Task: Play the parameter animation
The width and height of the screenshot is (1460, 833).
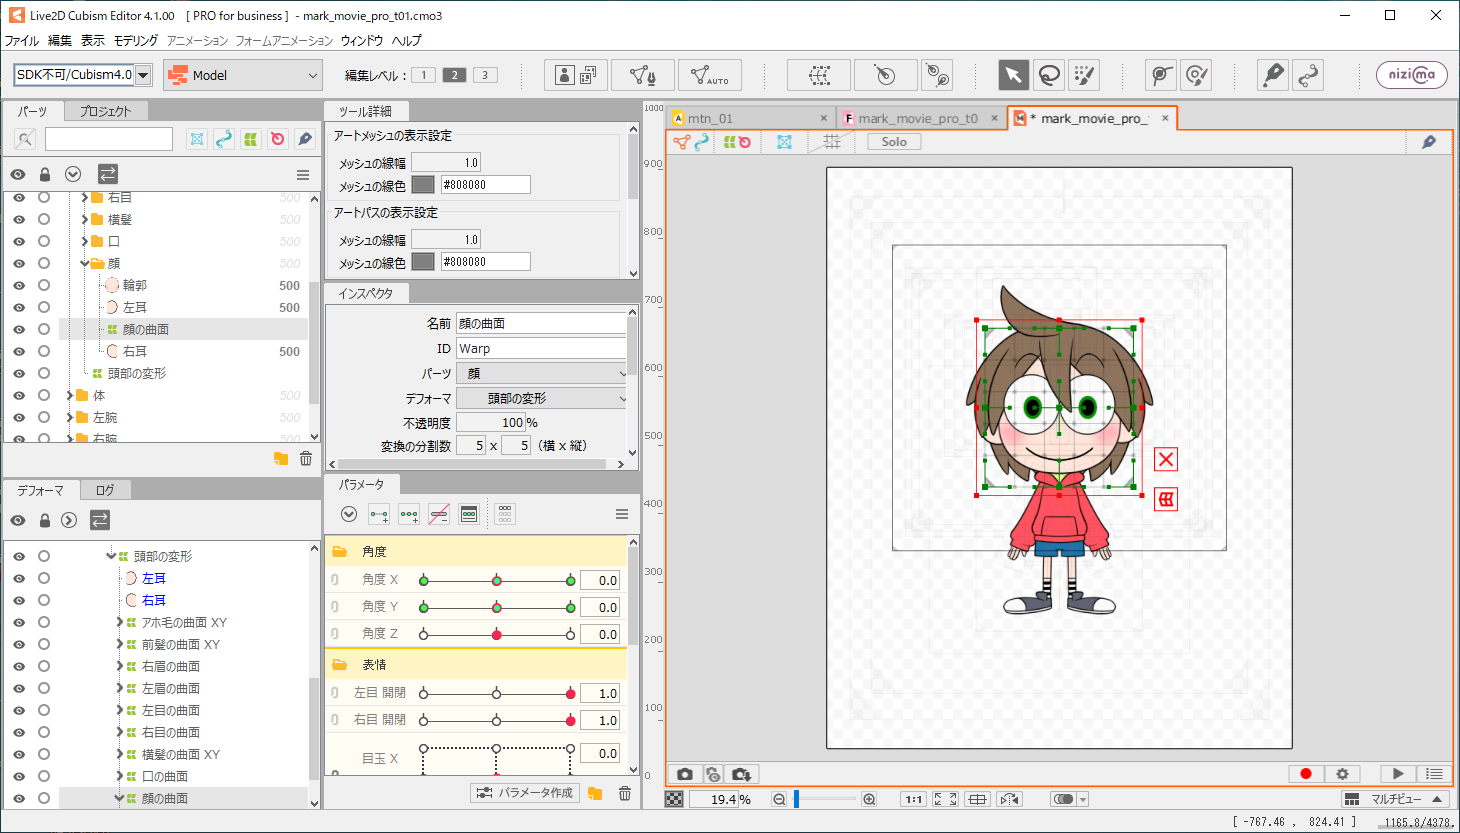Action: 1398,774
